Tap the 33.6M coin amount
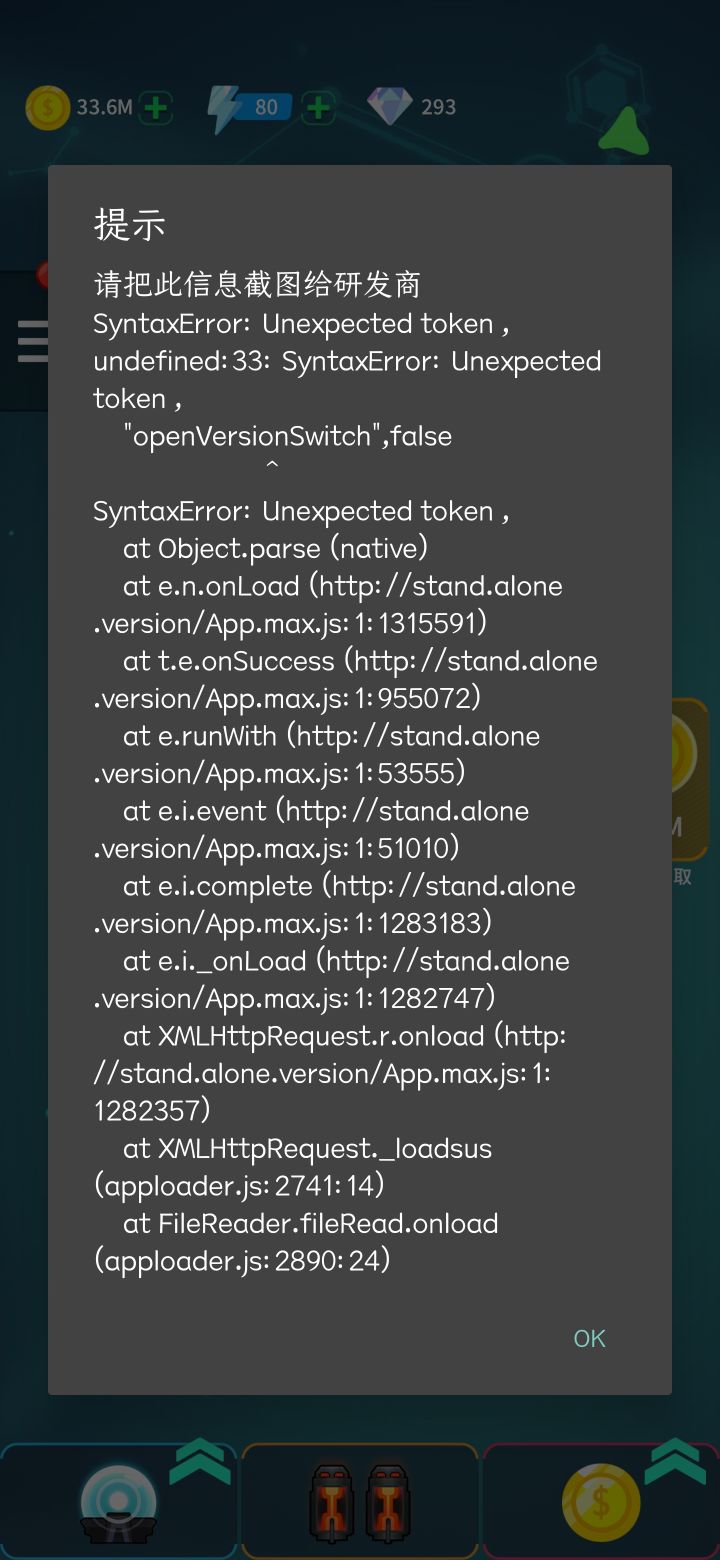 (104, 108)
